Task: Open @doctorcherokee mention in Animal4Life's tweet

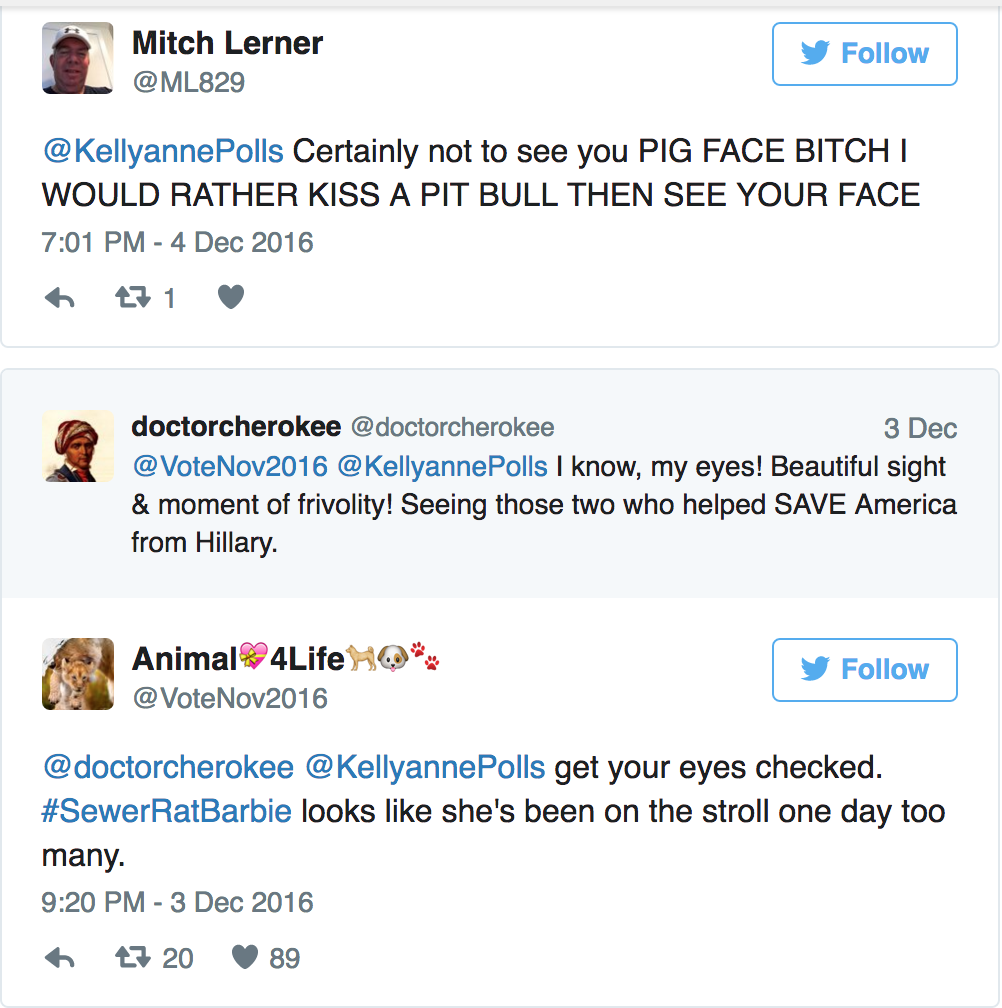Action: 168,767
